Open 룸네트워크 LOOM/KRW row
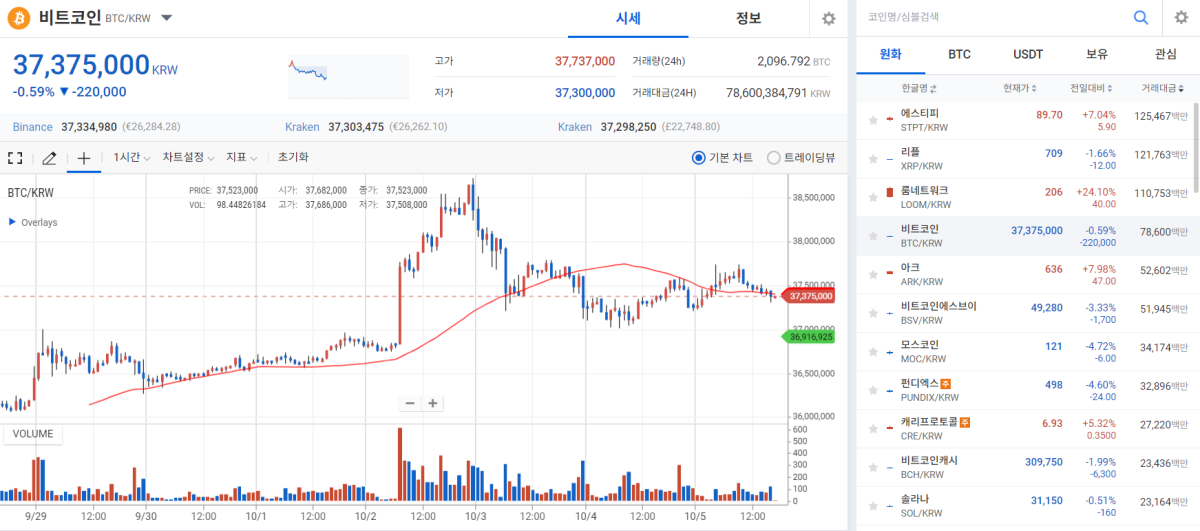This screenshot has width=1200, height=531. pyautogui.click(x=1024, y=197)
